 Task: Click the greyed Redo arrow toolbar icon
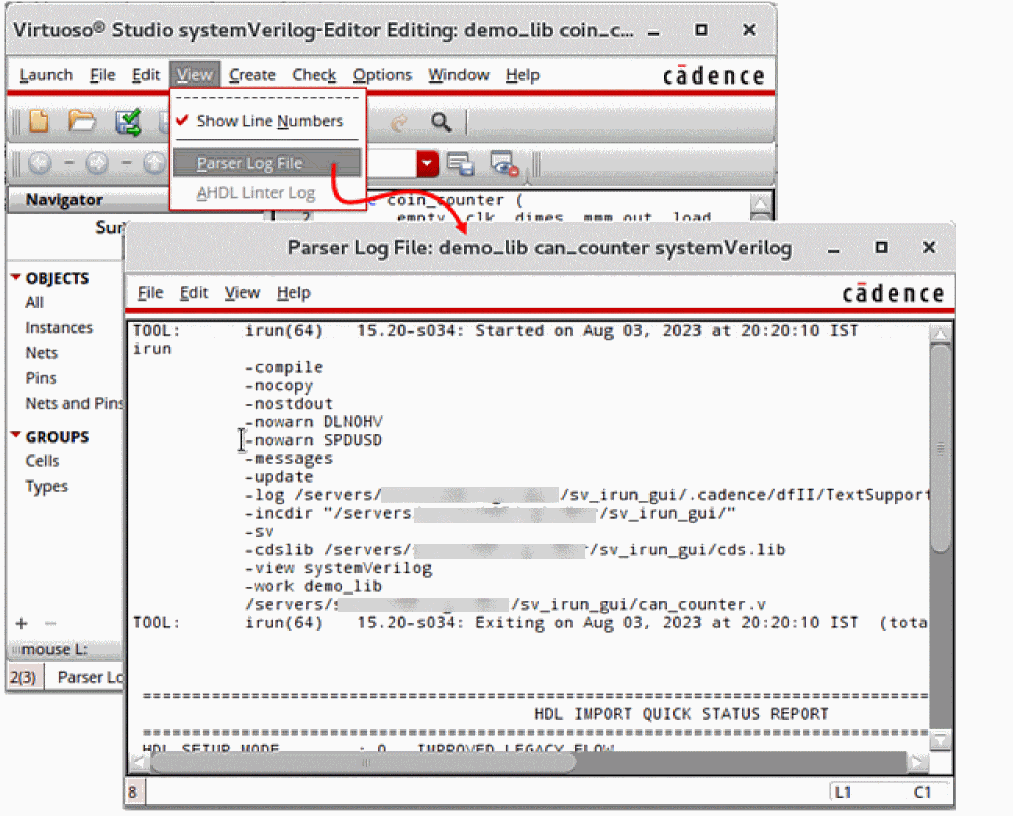click(x=399, y=122)
